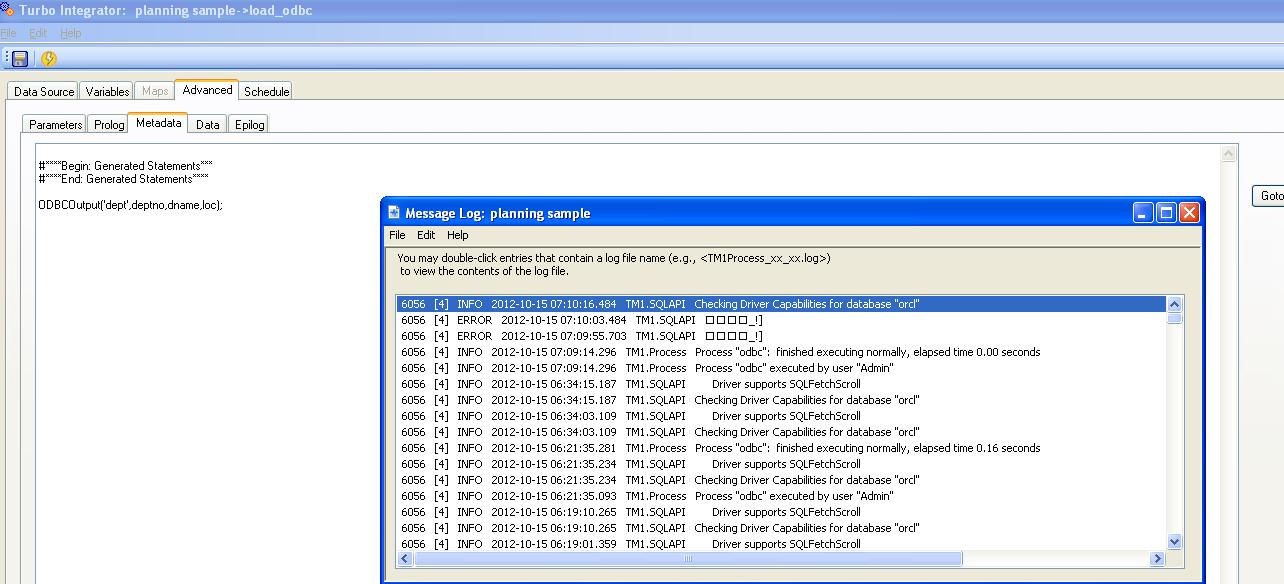Select Driver supports SQLFetchScroll entry at 06:21:35.234
This screenshot has height=584, width=1284.
[x=781, y=464]
